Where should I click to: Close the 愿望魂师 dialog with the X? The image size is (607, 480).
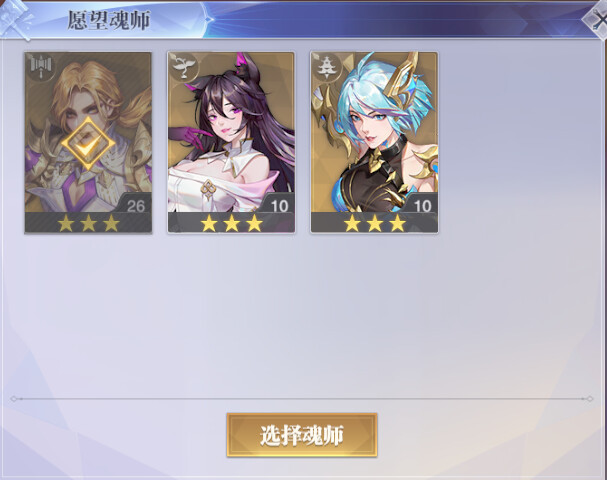point(597,19)
